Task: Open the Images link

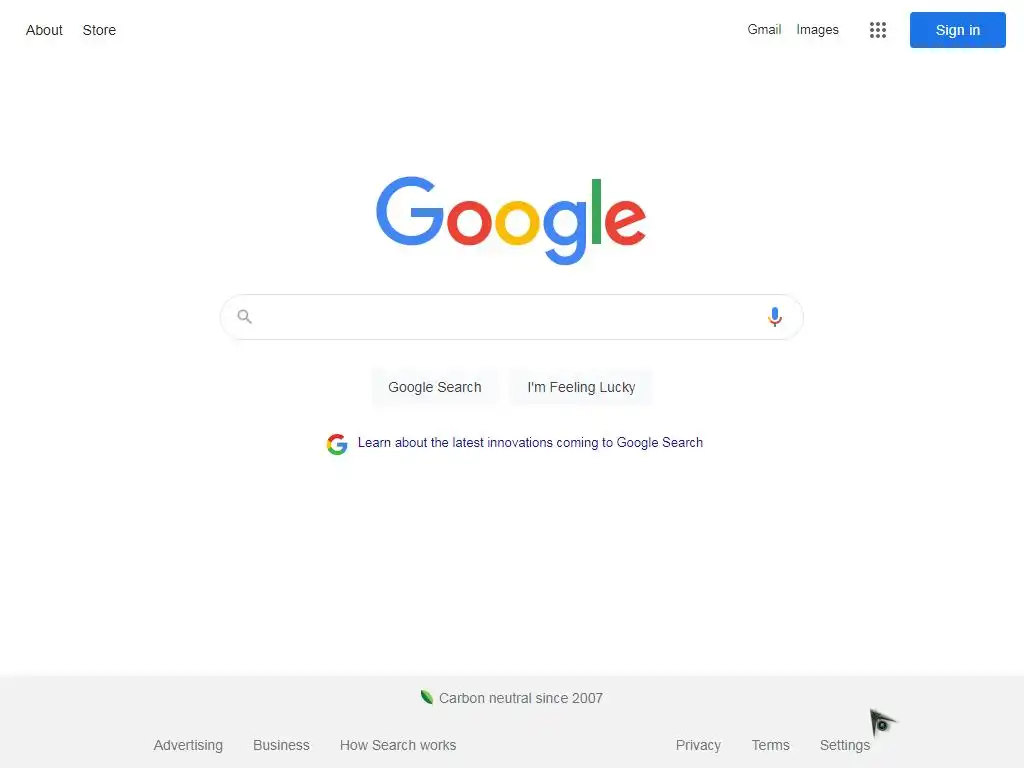Action: (817, 29)
